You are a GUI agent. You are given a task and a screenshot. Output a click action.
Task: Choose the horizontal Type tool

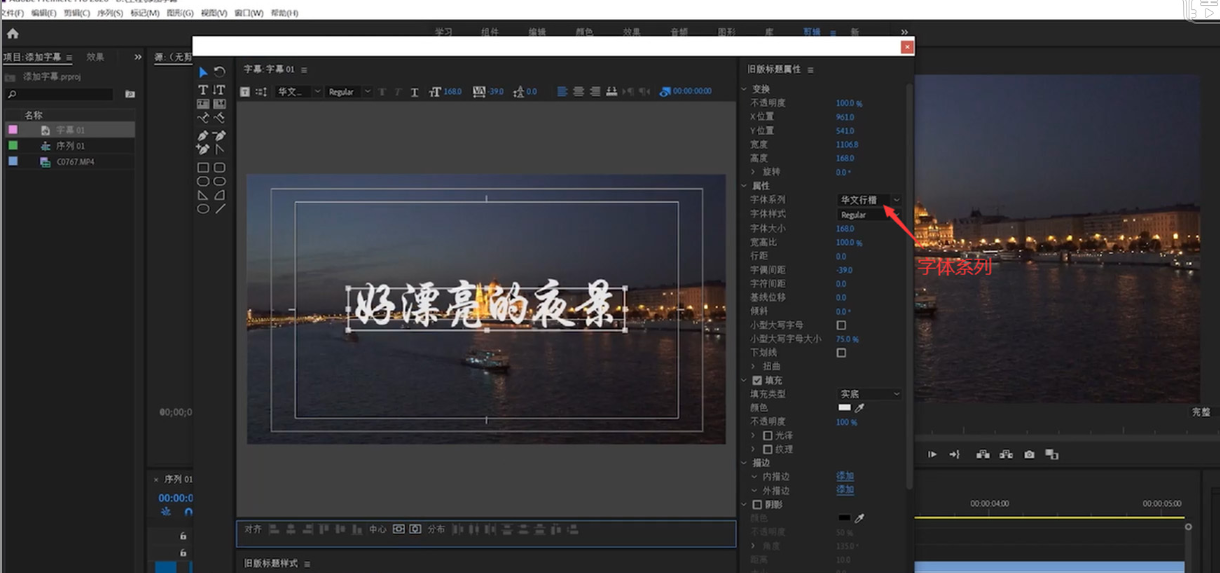tap(203, 90)
